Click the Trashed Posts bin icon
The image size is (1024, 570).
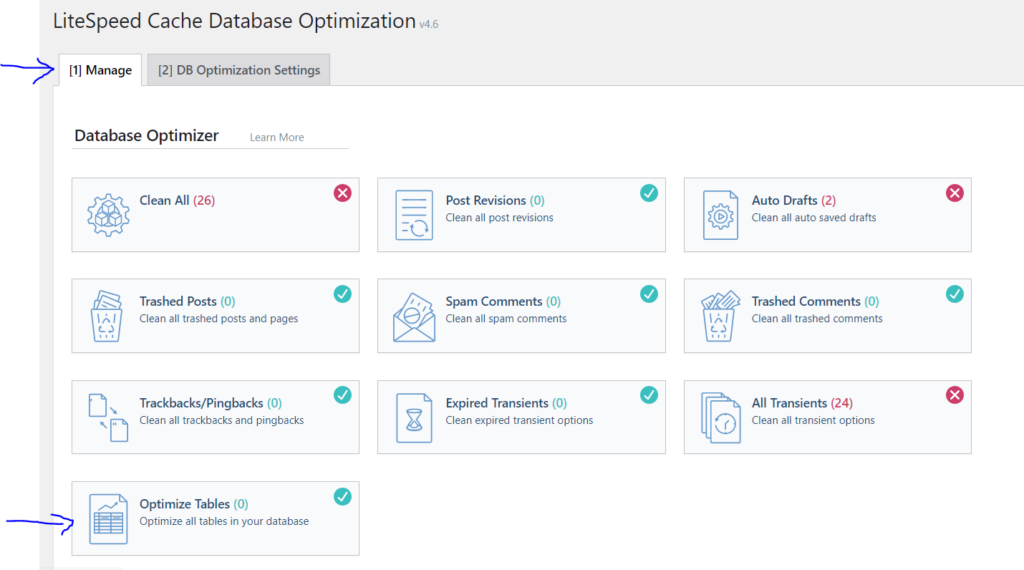[107, 316]
